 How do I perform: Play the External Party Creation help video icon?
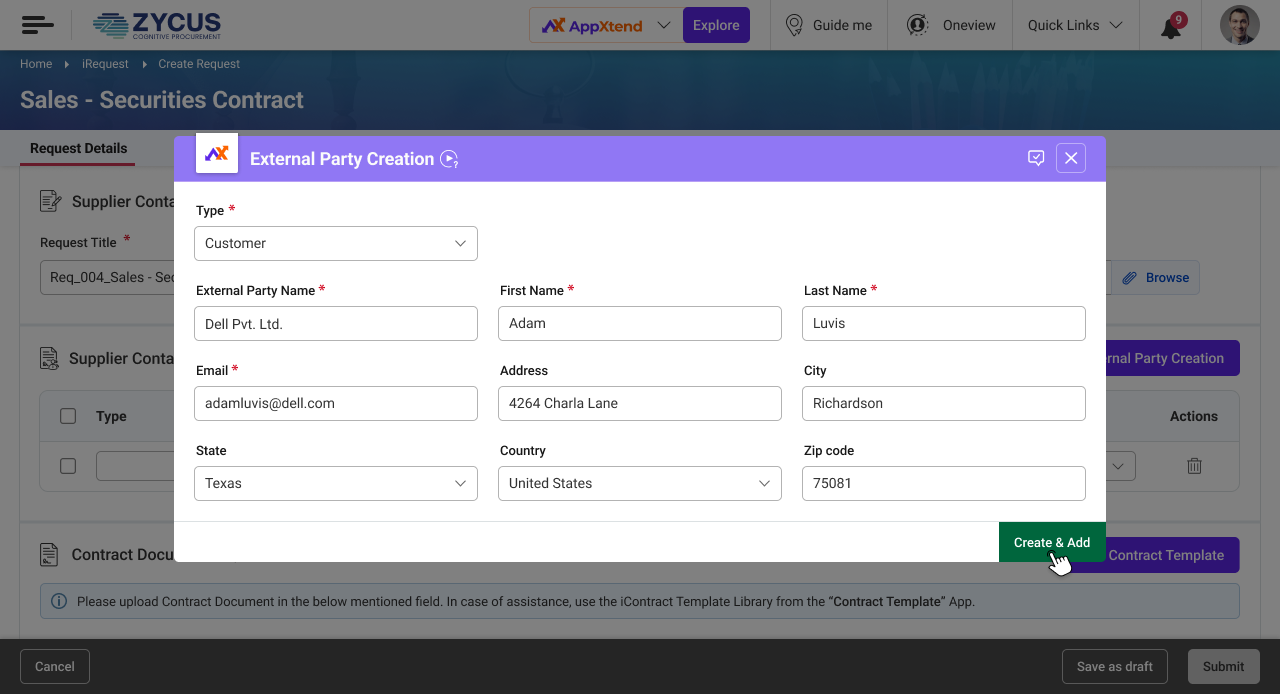(x=449, y=159)
